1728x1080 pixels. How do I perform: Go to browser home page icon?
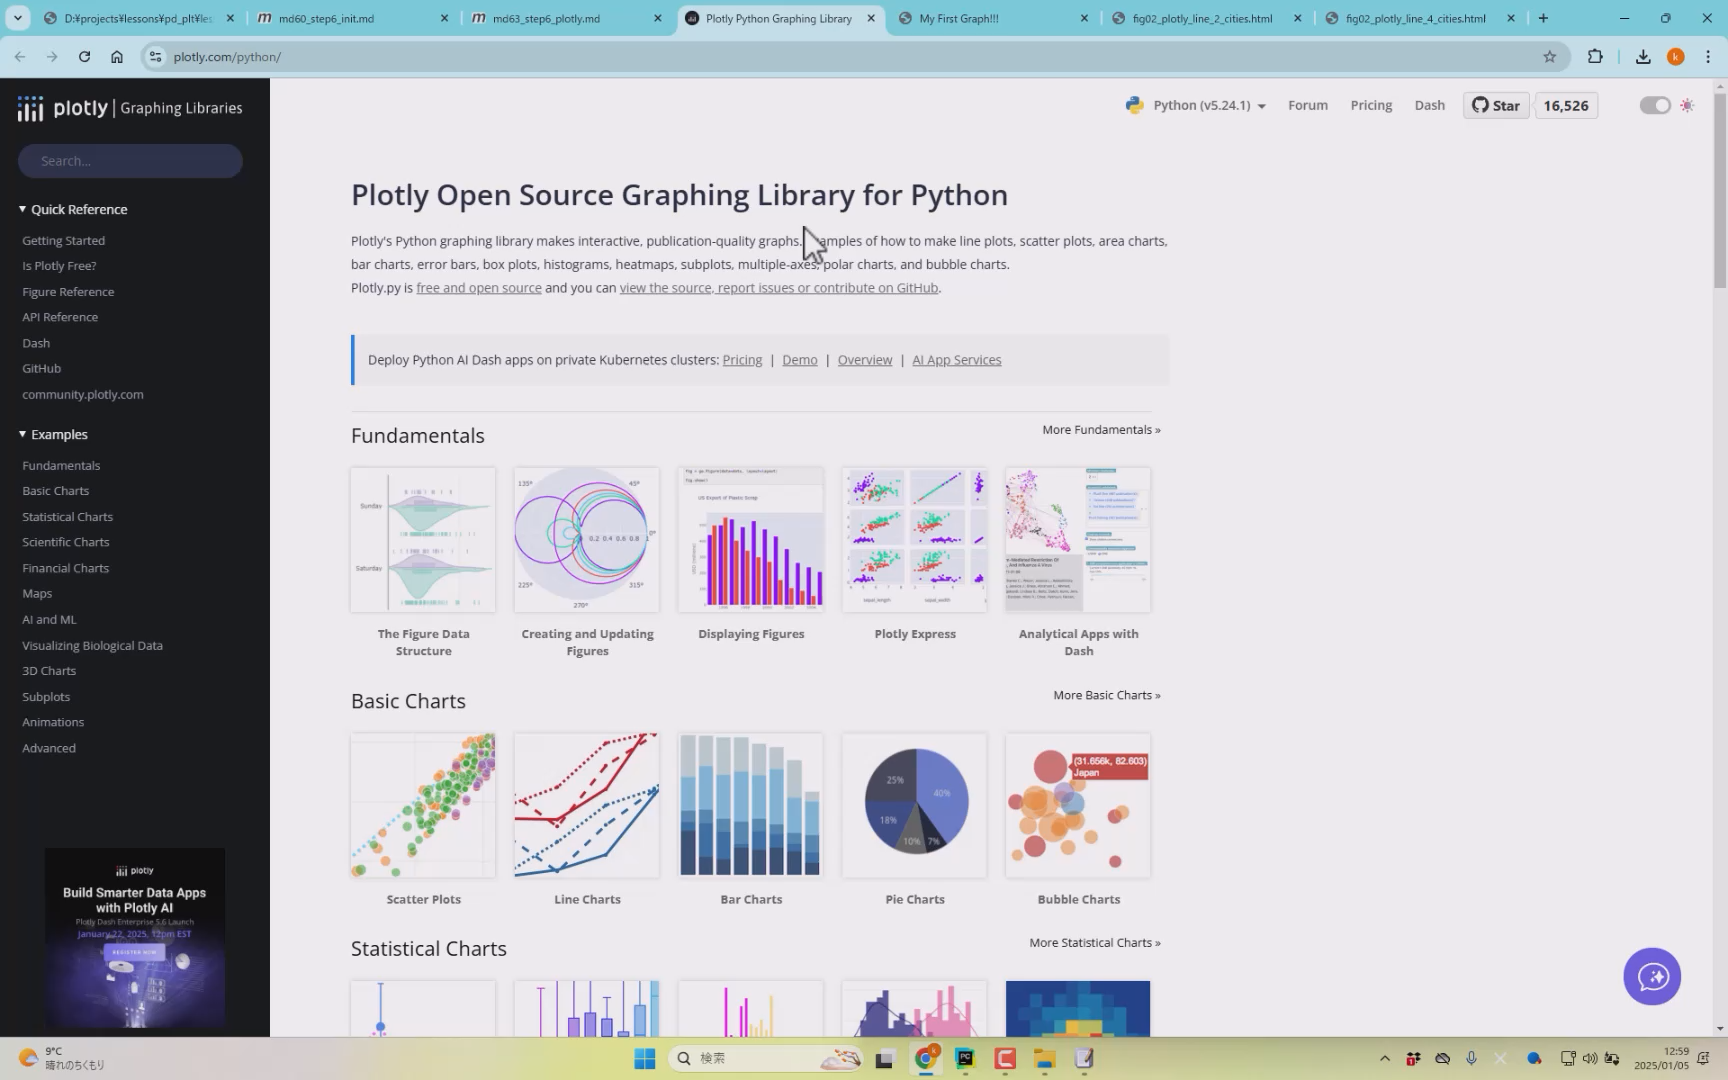click(117, 57)
